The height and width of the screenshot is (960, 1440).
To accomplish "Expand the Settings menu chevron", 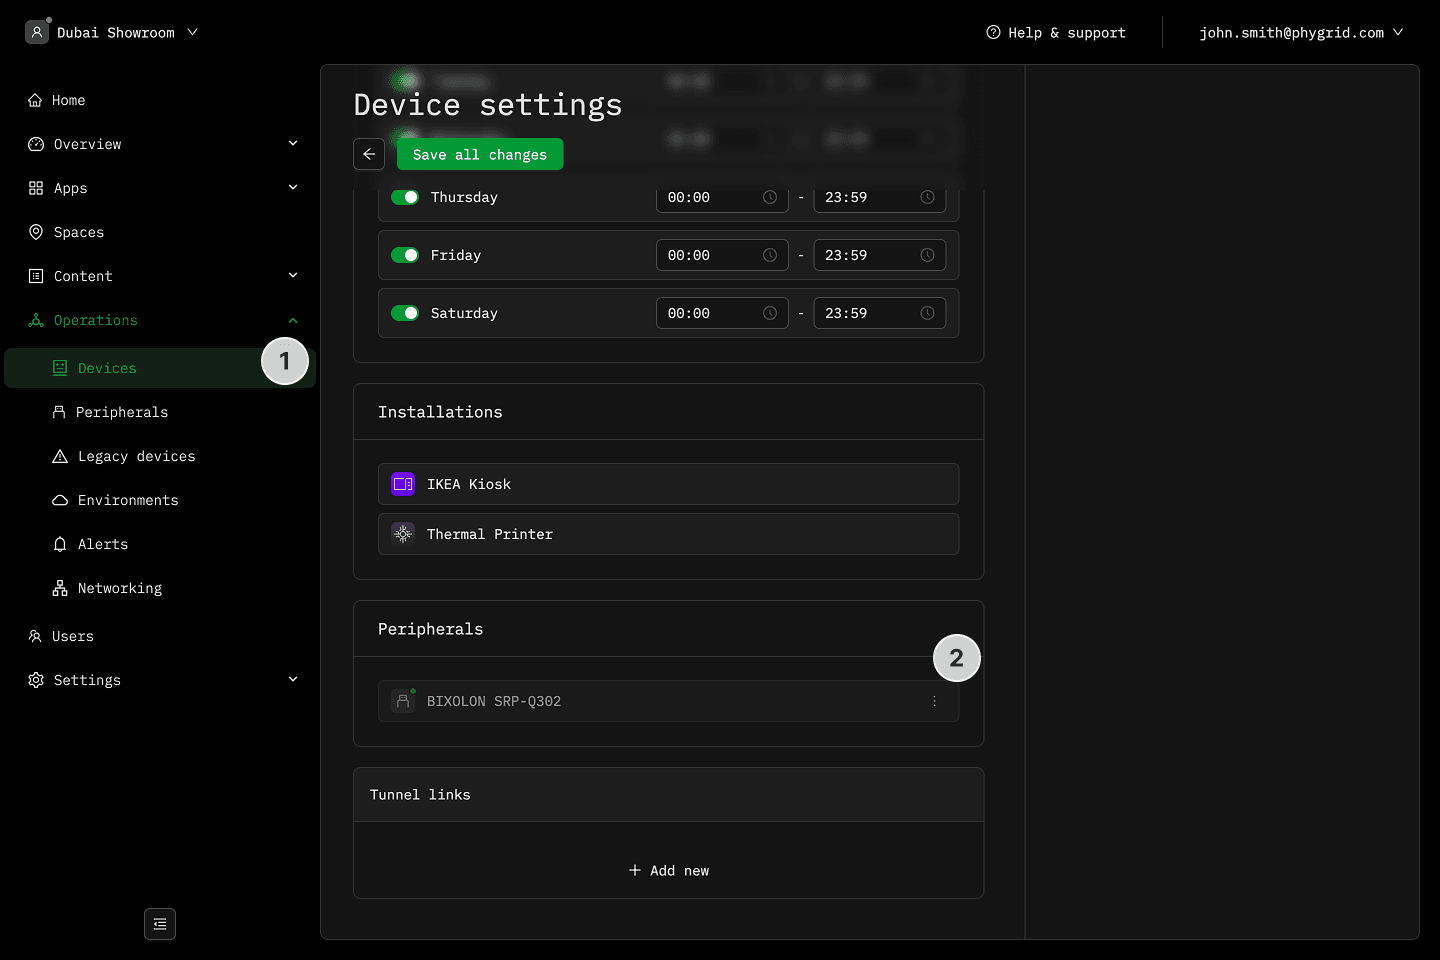I will pyautogui.click(x=293, y=680).
